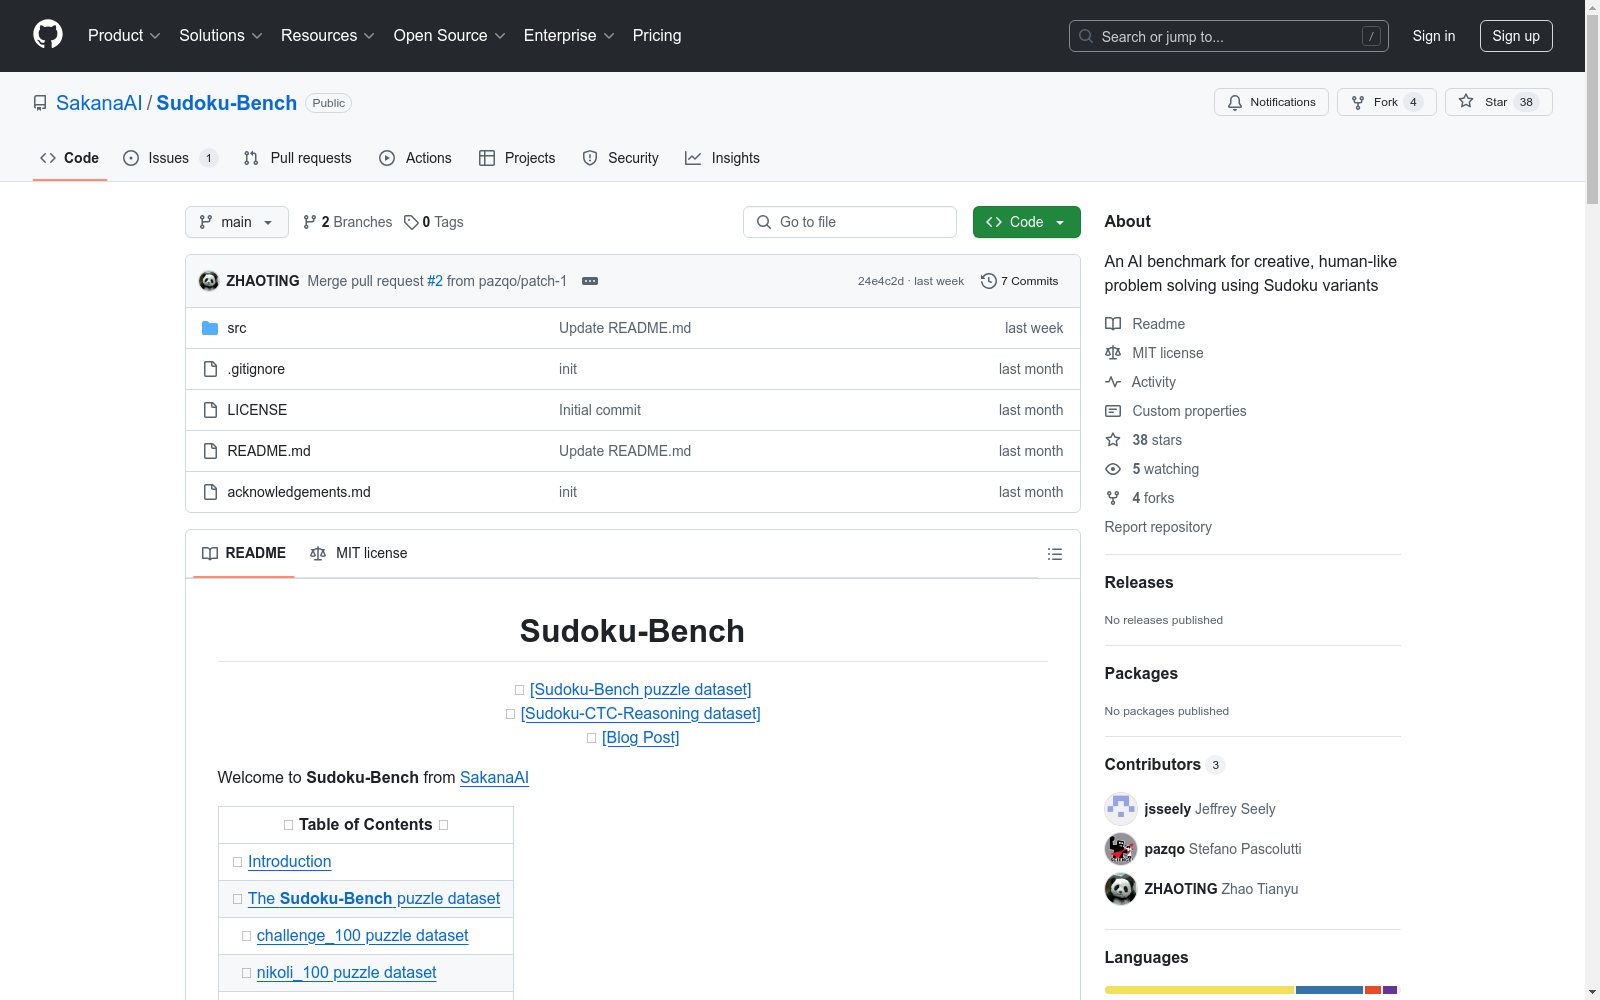The height and width of the screenshot is (1000, 1600).
Task: Click the acknowledgements.md file icon
Action: tap(210, 492)
